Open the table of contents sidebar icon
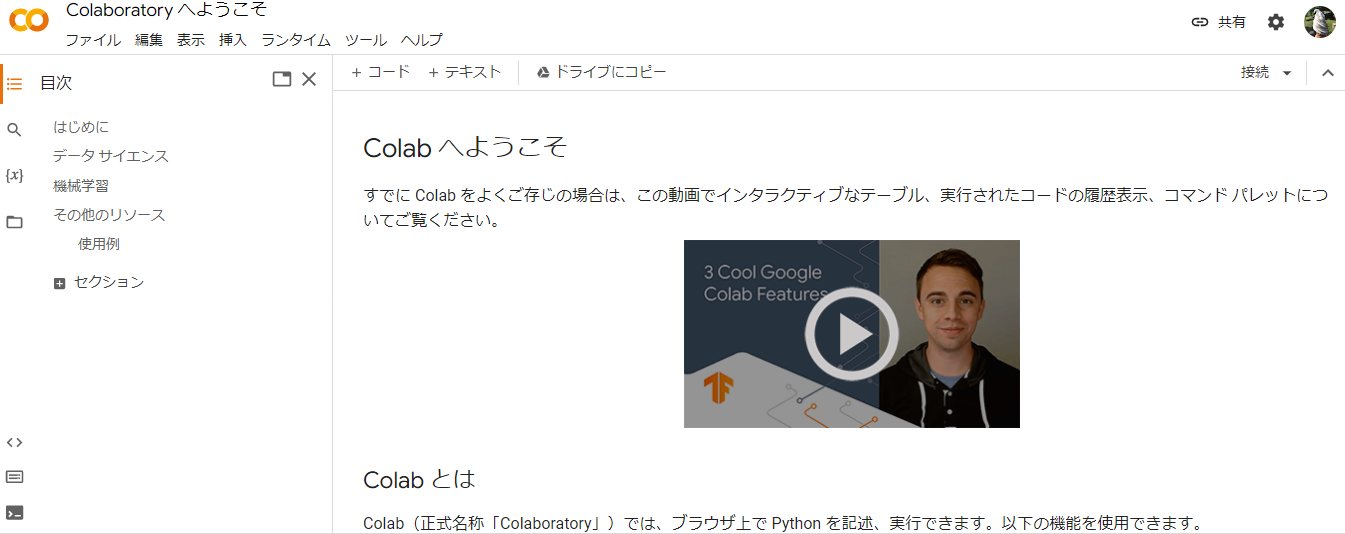Viewport: 1345px width, 534px height. 14,83
